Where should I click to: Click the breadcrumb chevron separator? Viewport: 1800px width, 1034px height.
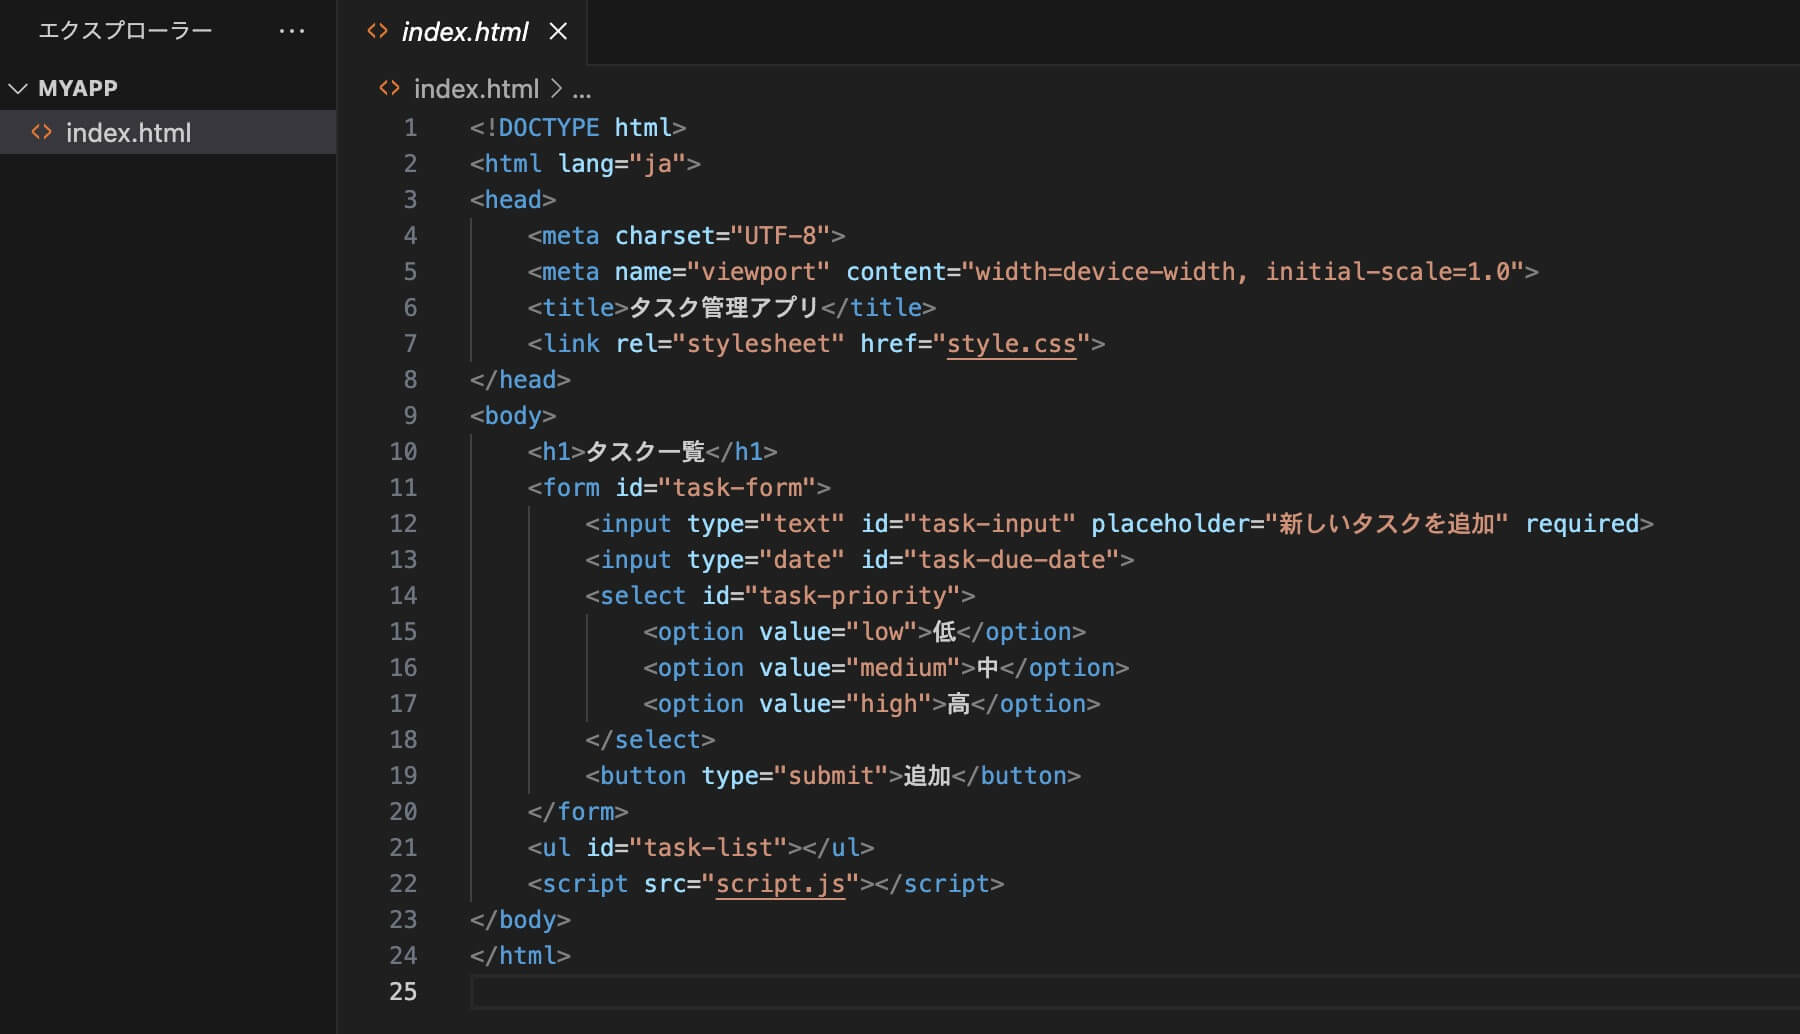coord(556,88)
